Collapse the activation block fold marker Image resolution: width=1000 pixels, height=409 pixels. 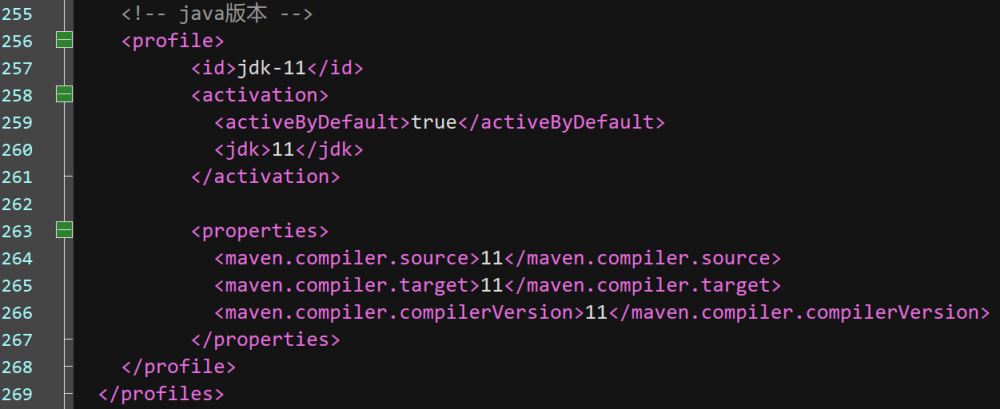[x=64, y=95]
